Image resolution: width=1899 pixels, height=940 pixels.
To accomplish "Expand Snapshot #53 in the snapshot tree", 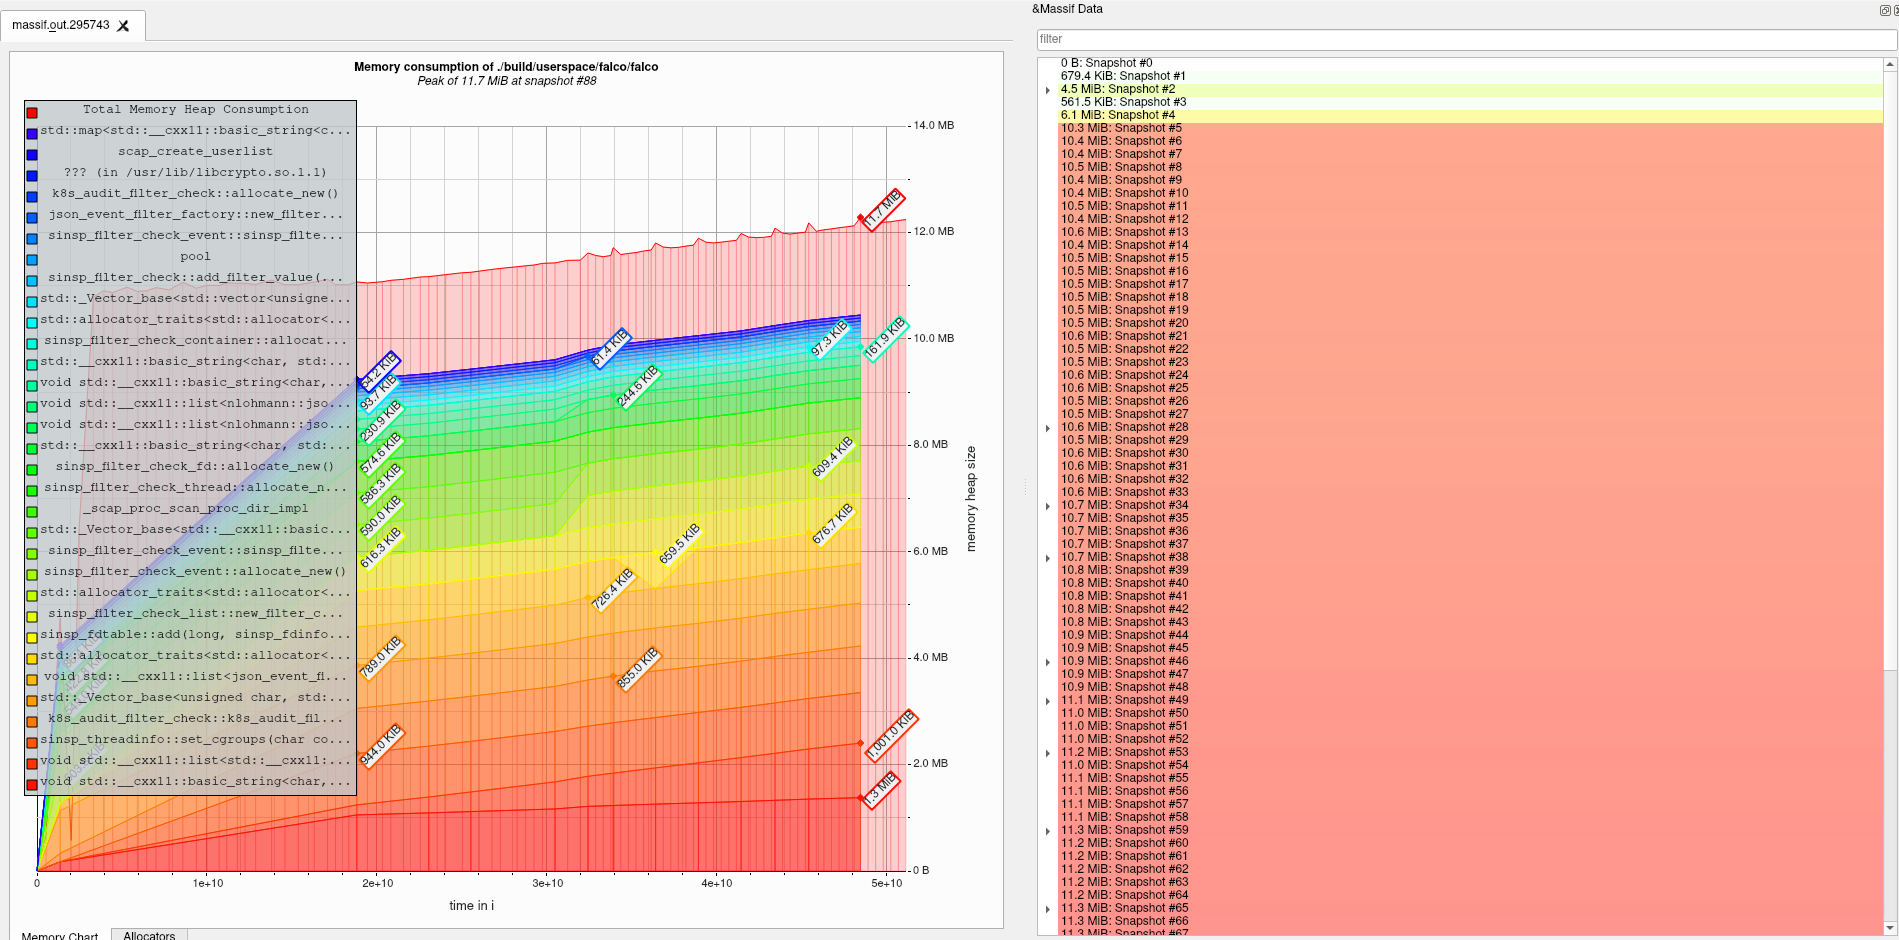I will 1047,751.
